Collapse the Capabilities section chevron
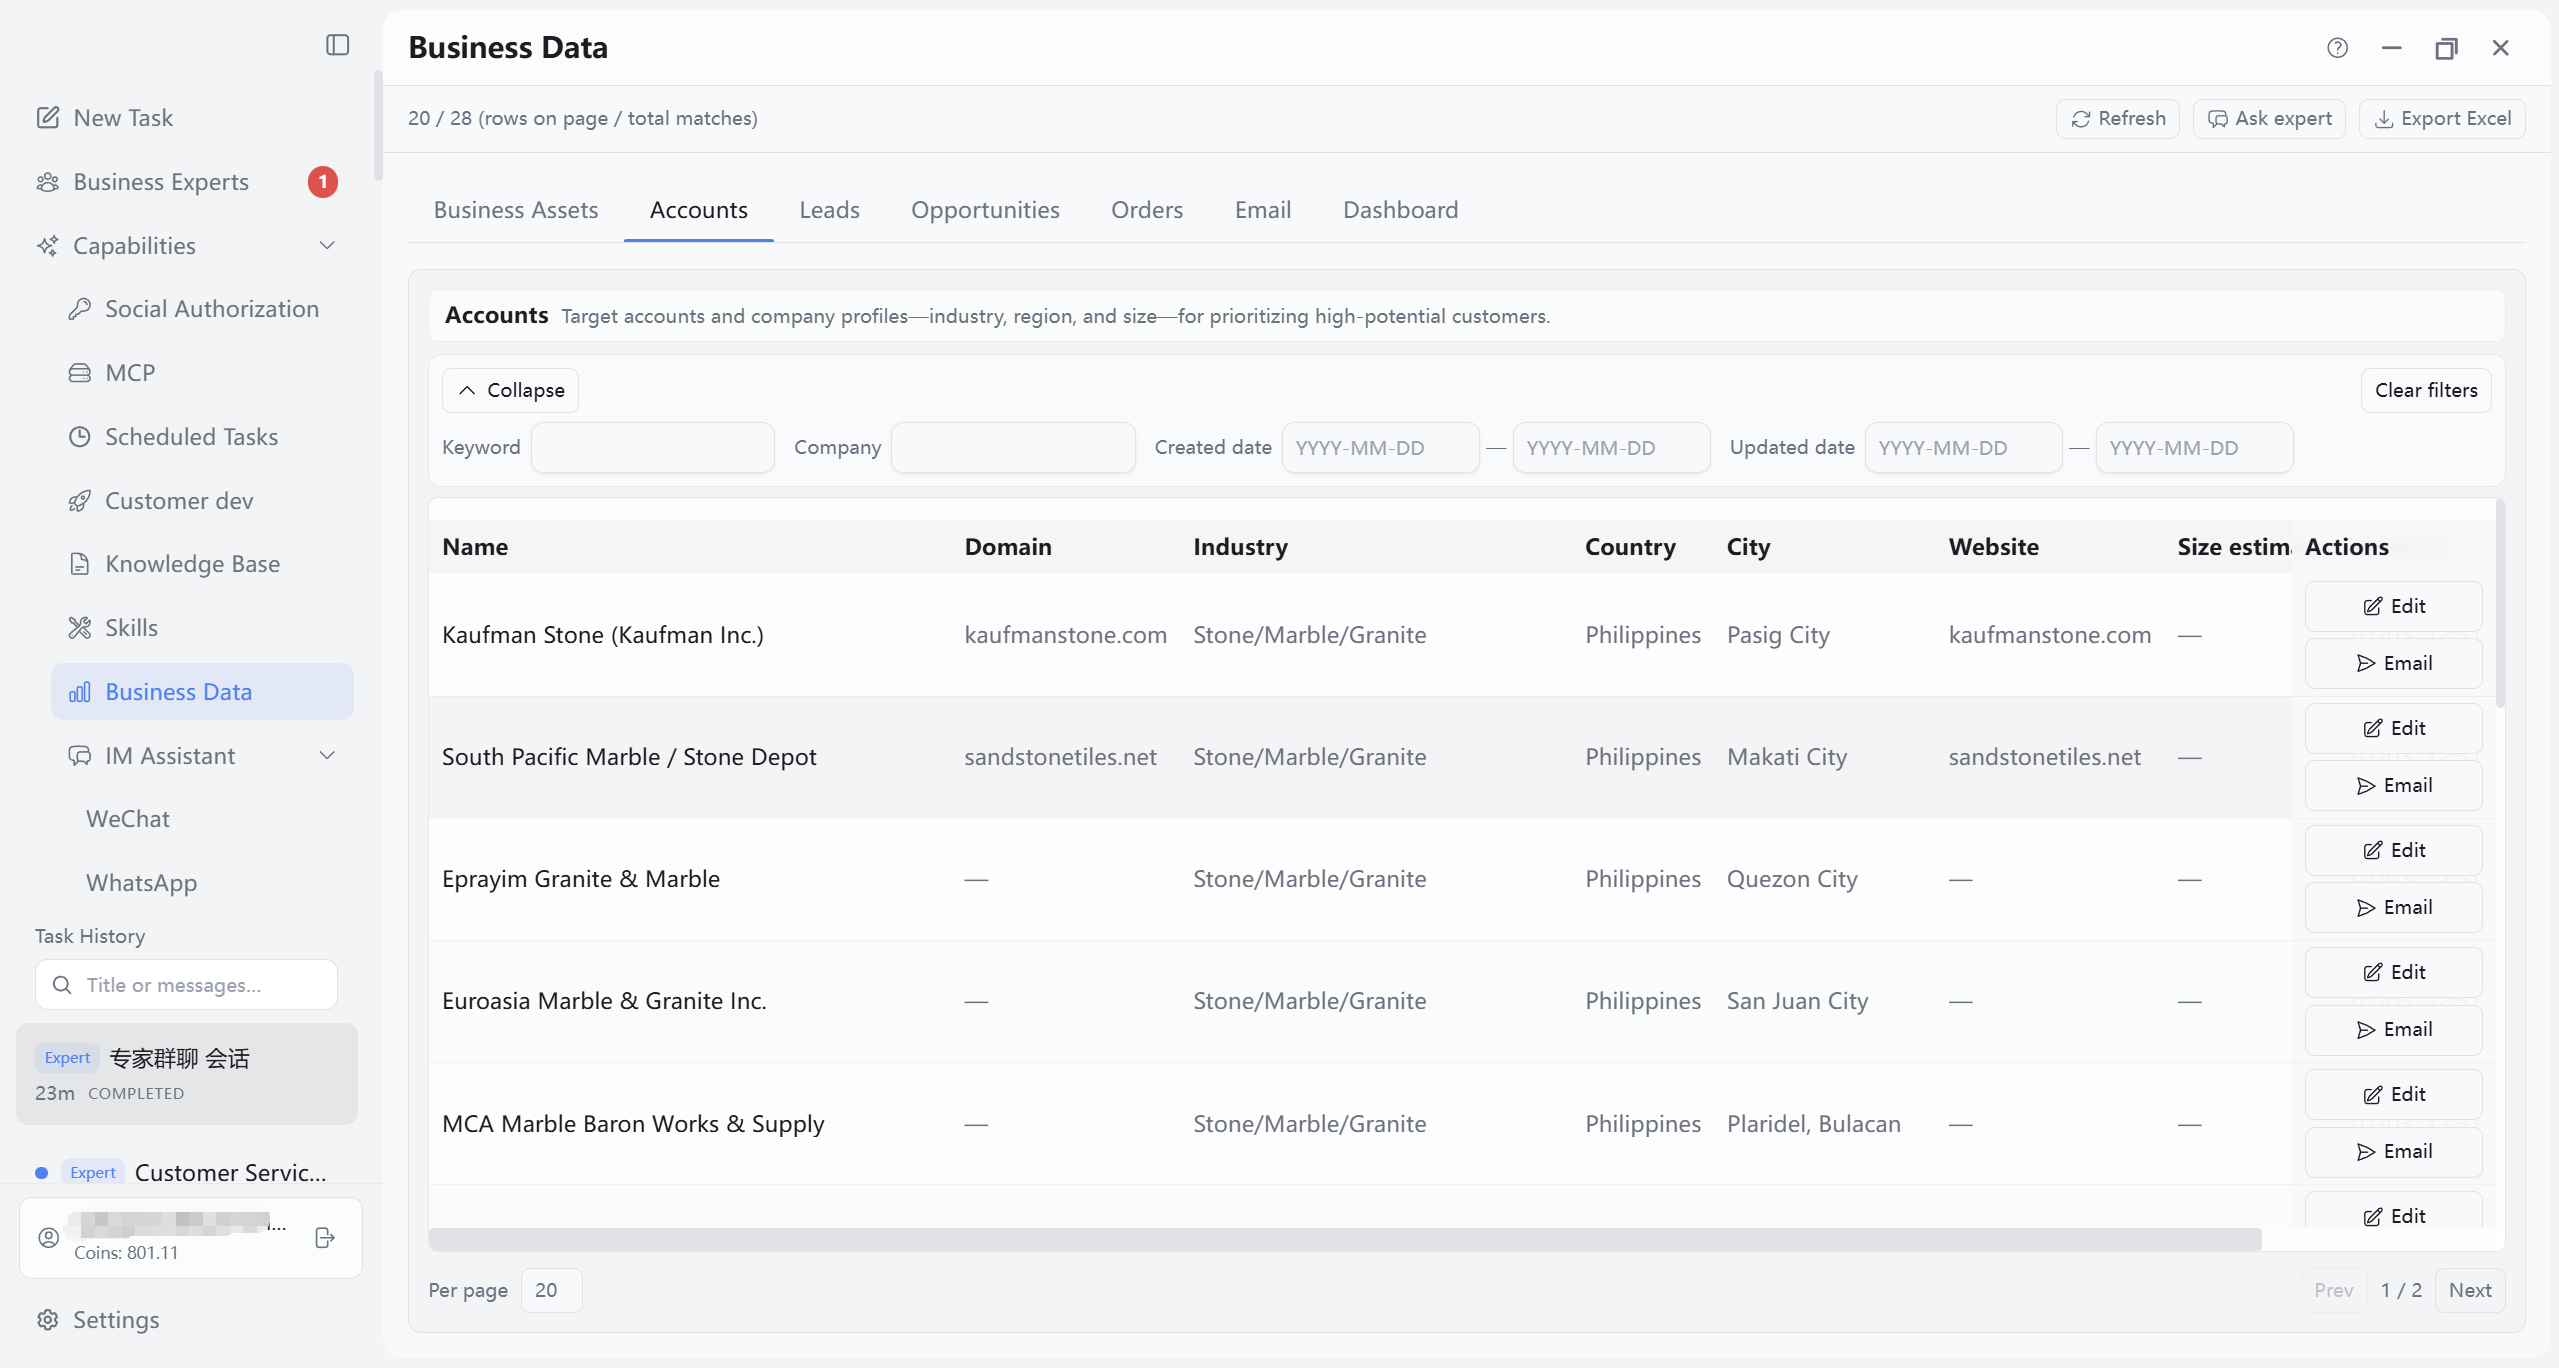Screen dimensions: 2559x1368 tap(326, 246)
